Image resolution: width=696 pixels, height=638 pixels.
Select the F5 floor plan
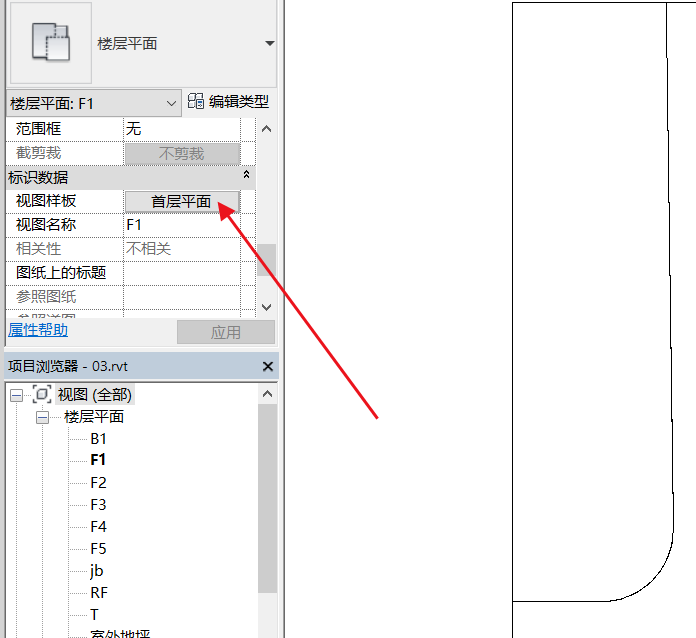tap(98, 549)
